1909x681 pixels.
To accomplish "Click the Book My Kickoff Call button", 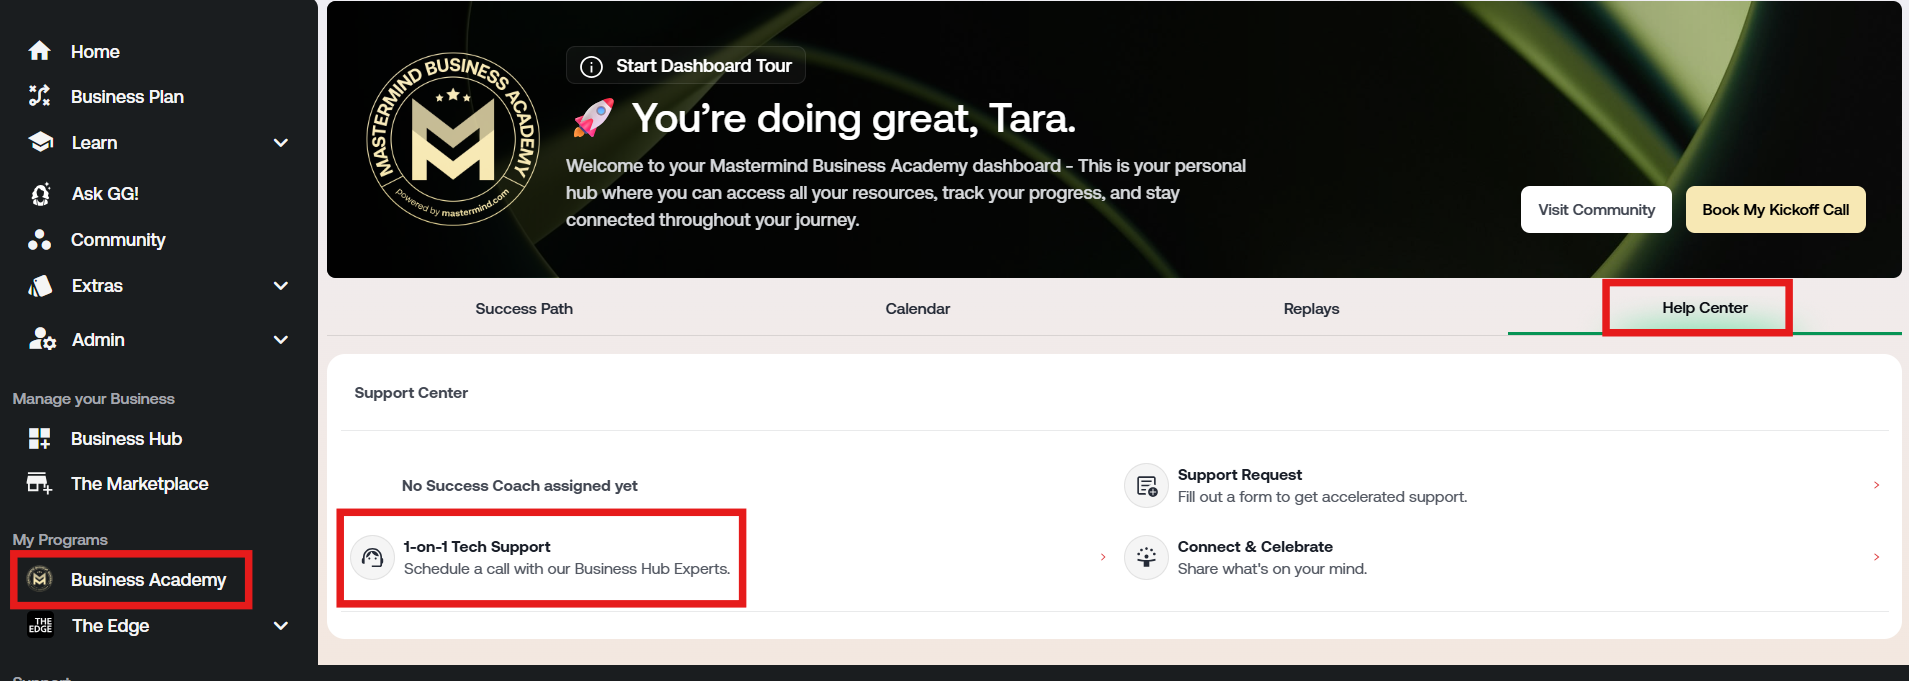I will tap(1776, 210).
